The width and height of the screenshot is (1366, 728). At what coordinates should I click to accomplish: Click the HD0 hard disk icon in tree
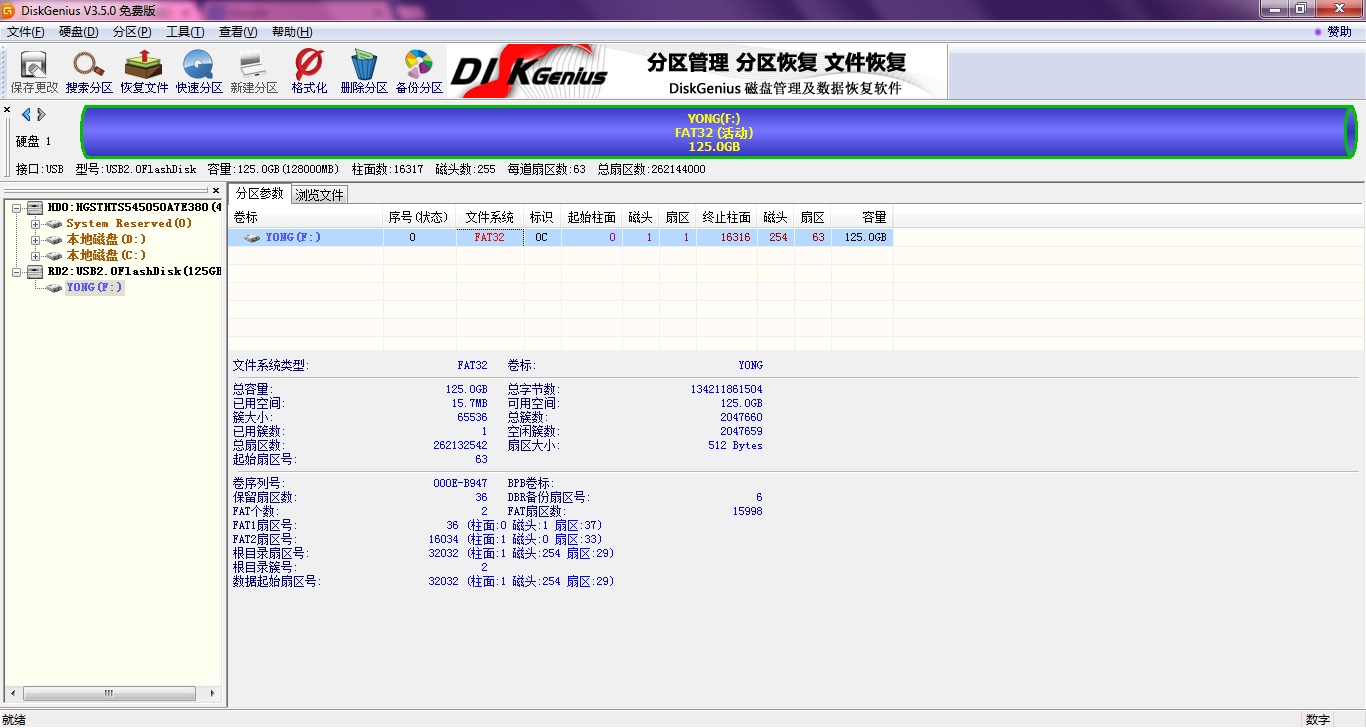coord(35,208)
